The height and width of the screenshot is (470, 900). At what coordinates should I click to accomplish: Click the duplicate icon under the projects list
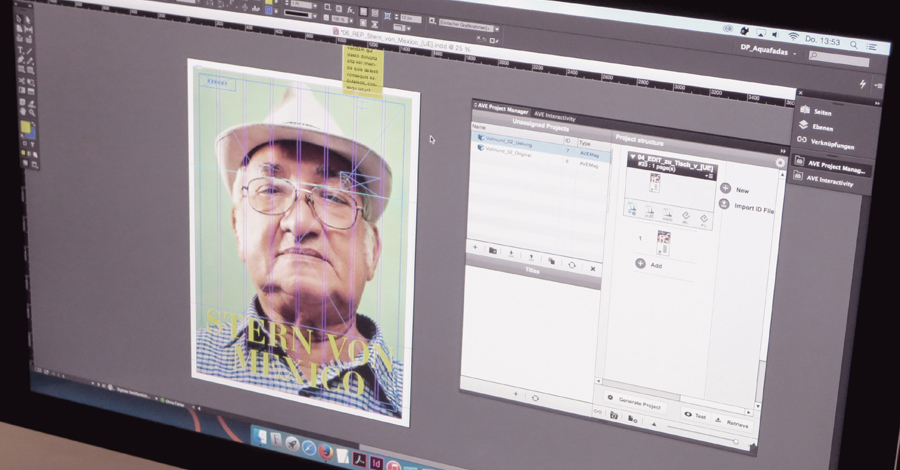(x=551, y=261)
